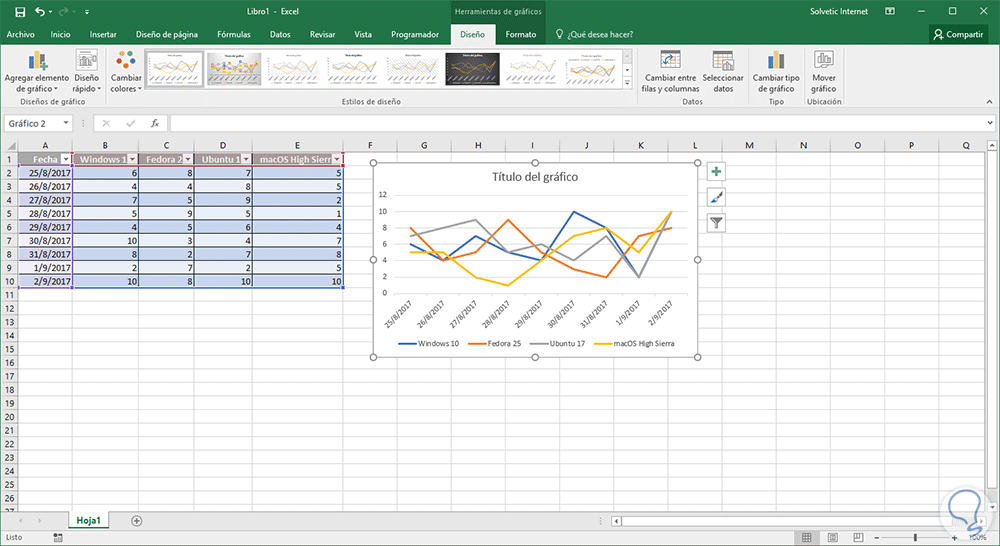Click the macro record icon in status bar

pyautogui.click(x=58, y=538)
